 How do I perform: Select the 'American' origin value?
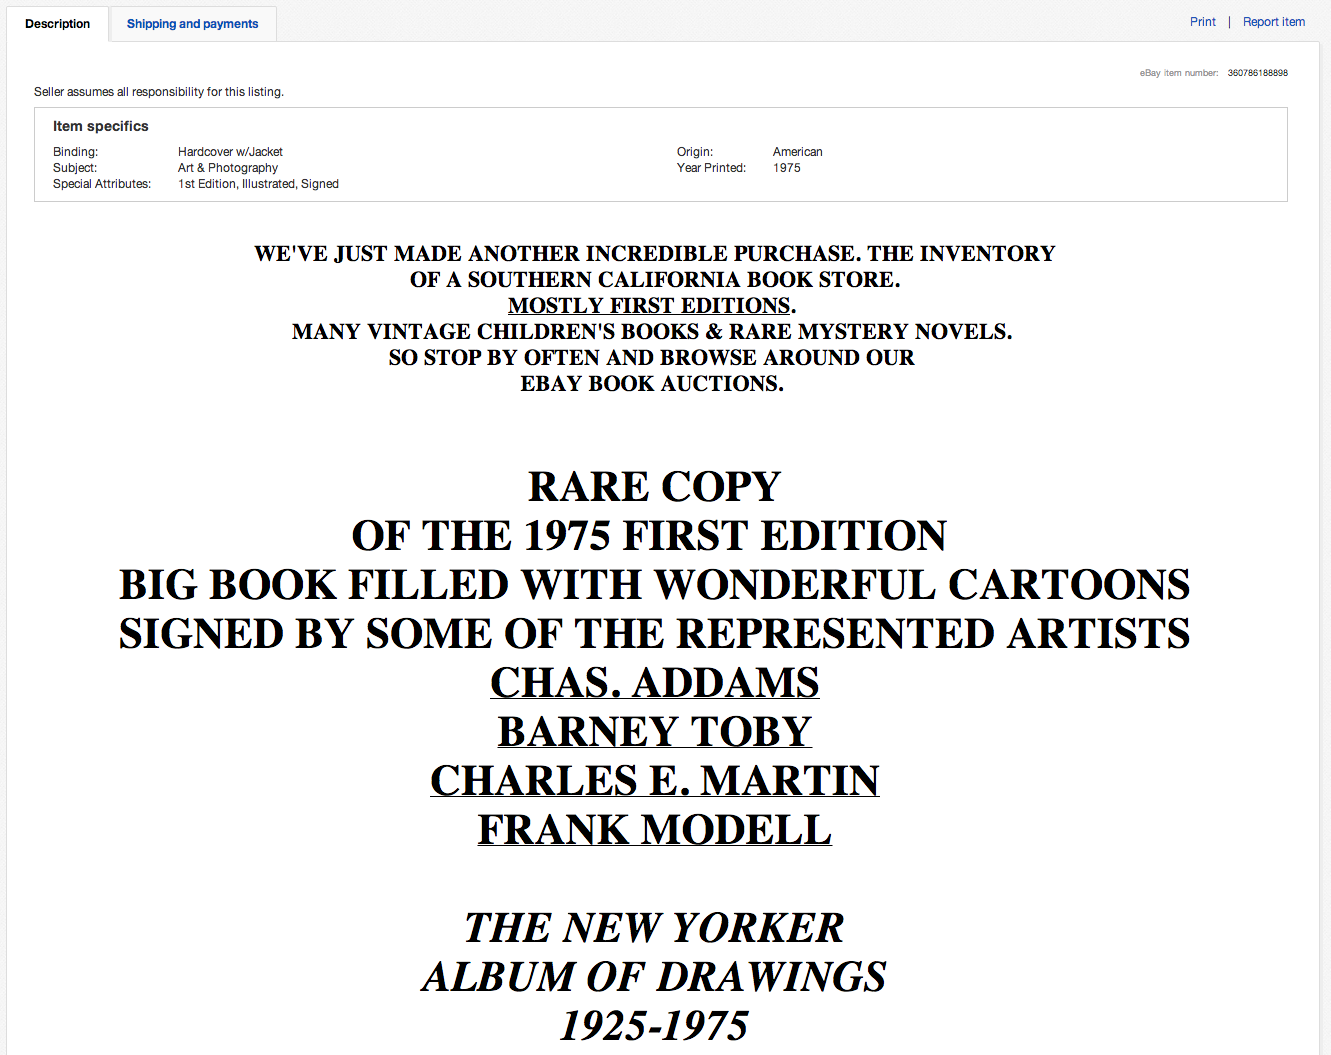point(798,152)
